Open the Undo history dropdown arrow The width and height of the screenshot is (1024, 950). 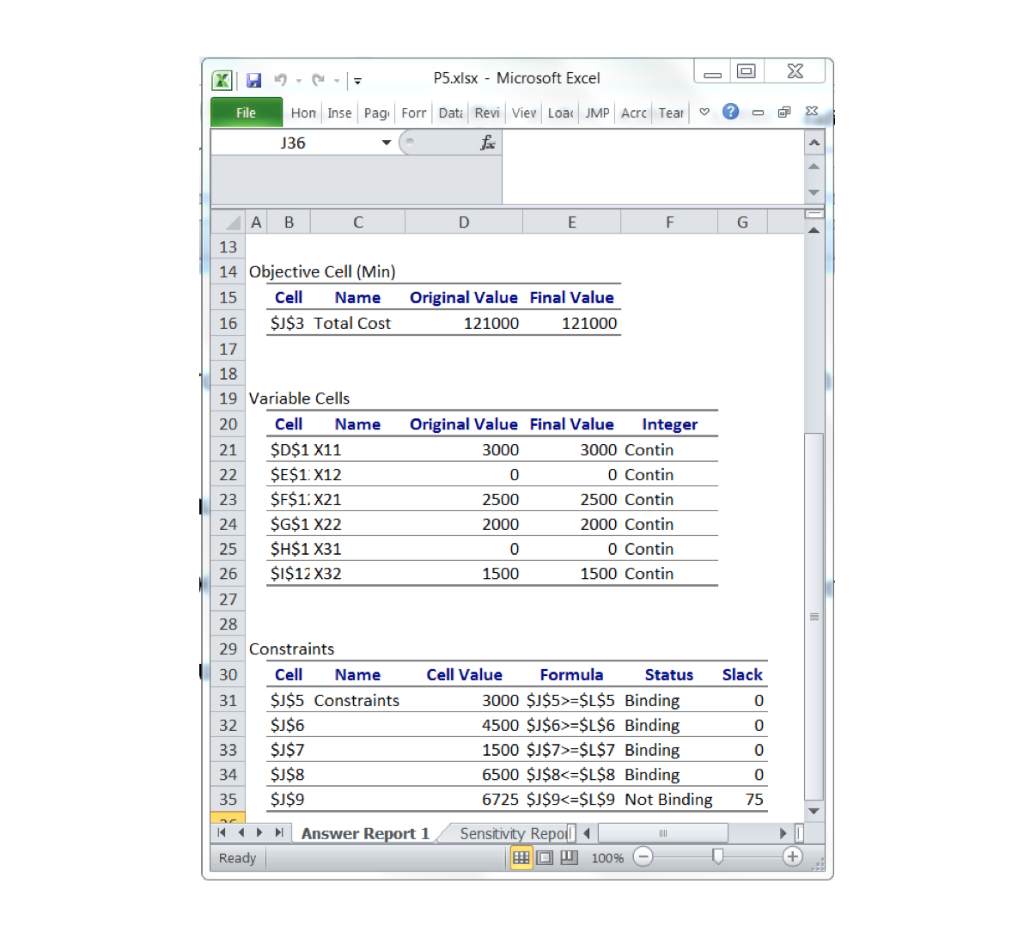[298, 81]
